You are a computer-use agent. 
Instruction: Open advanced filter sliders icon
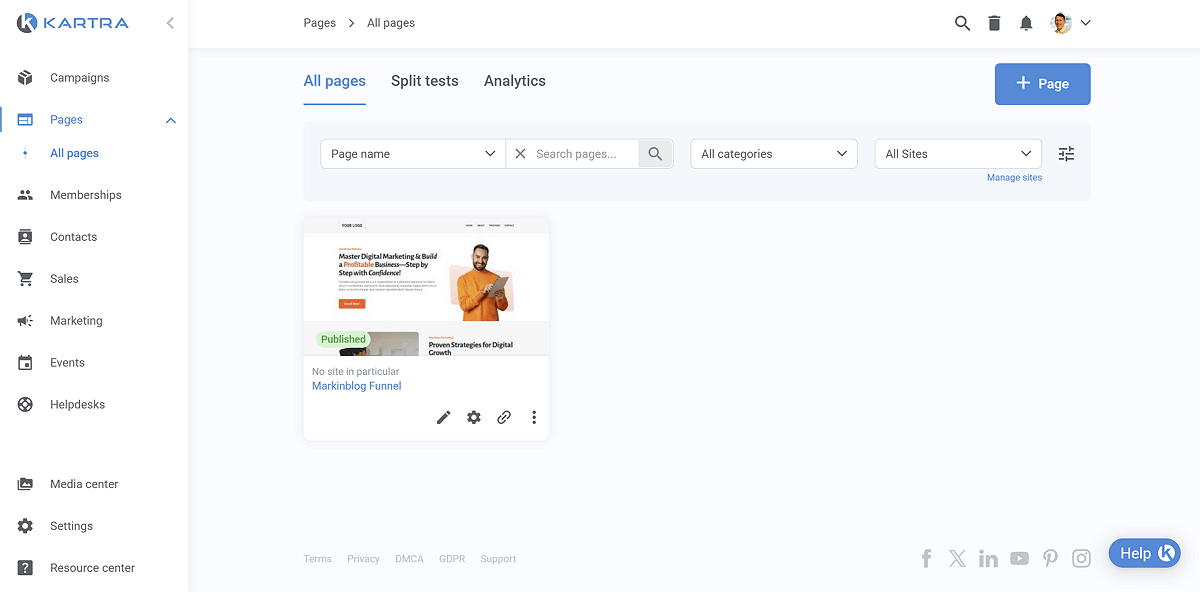[1067, 154]
